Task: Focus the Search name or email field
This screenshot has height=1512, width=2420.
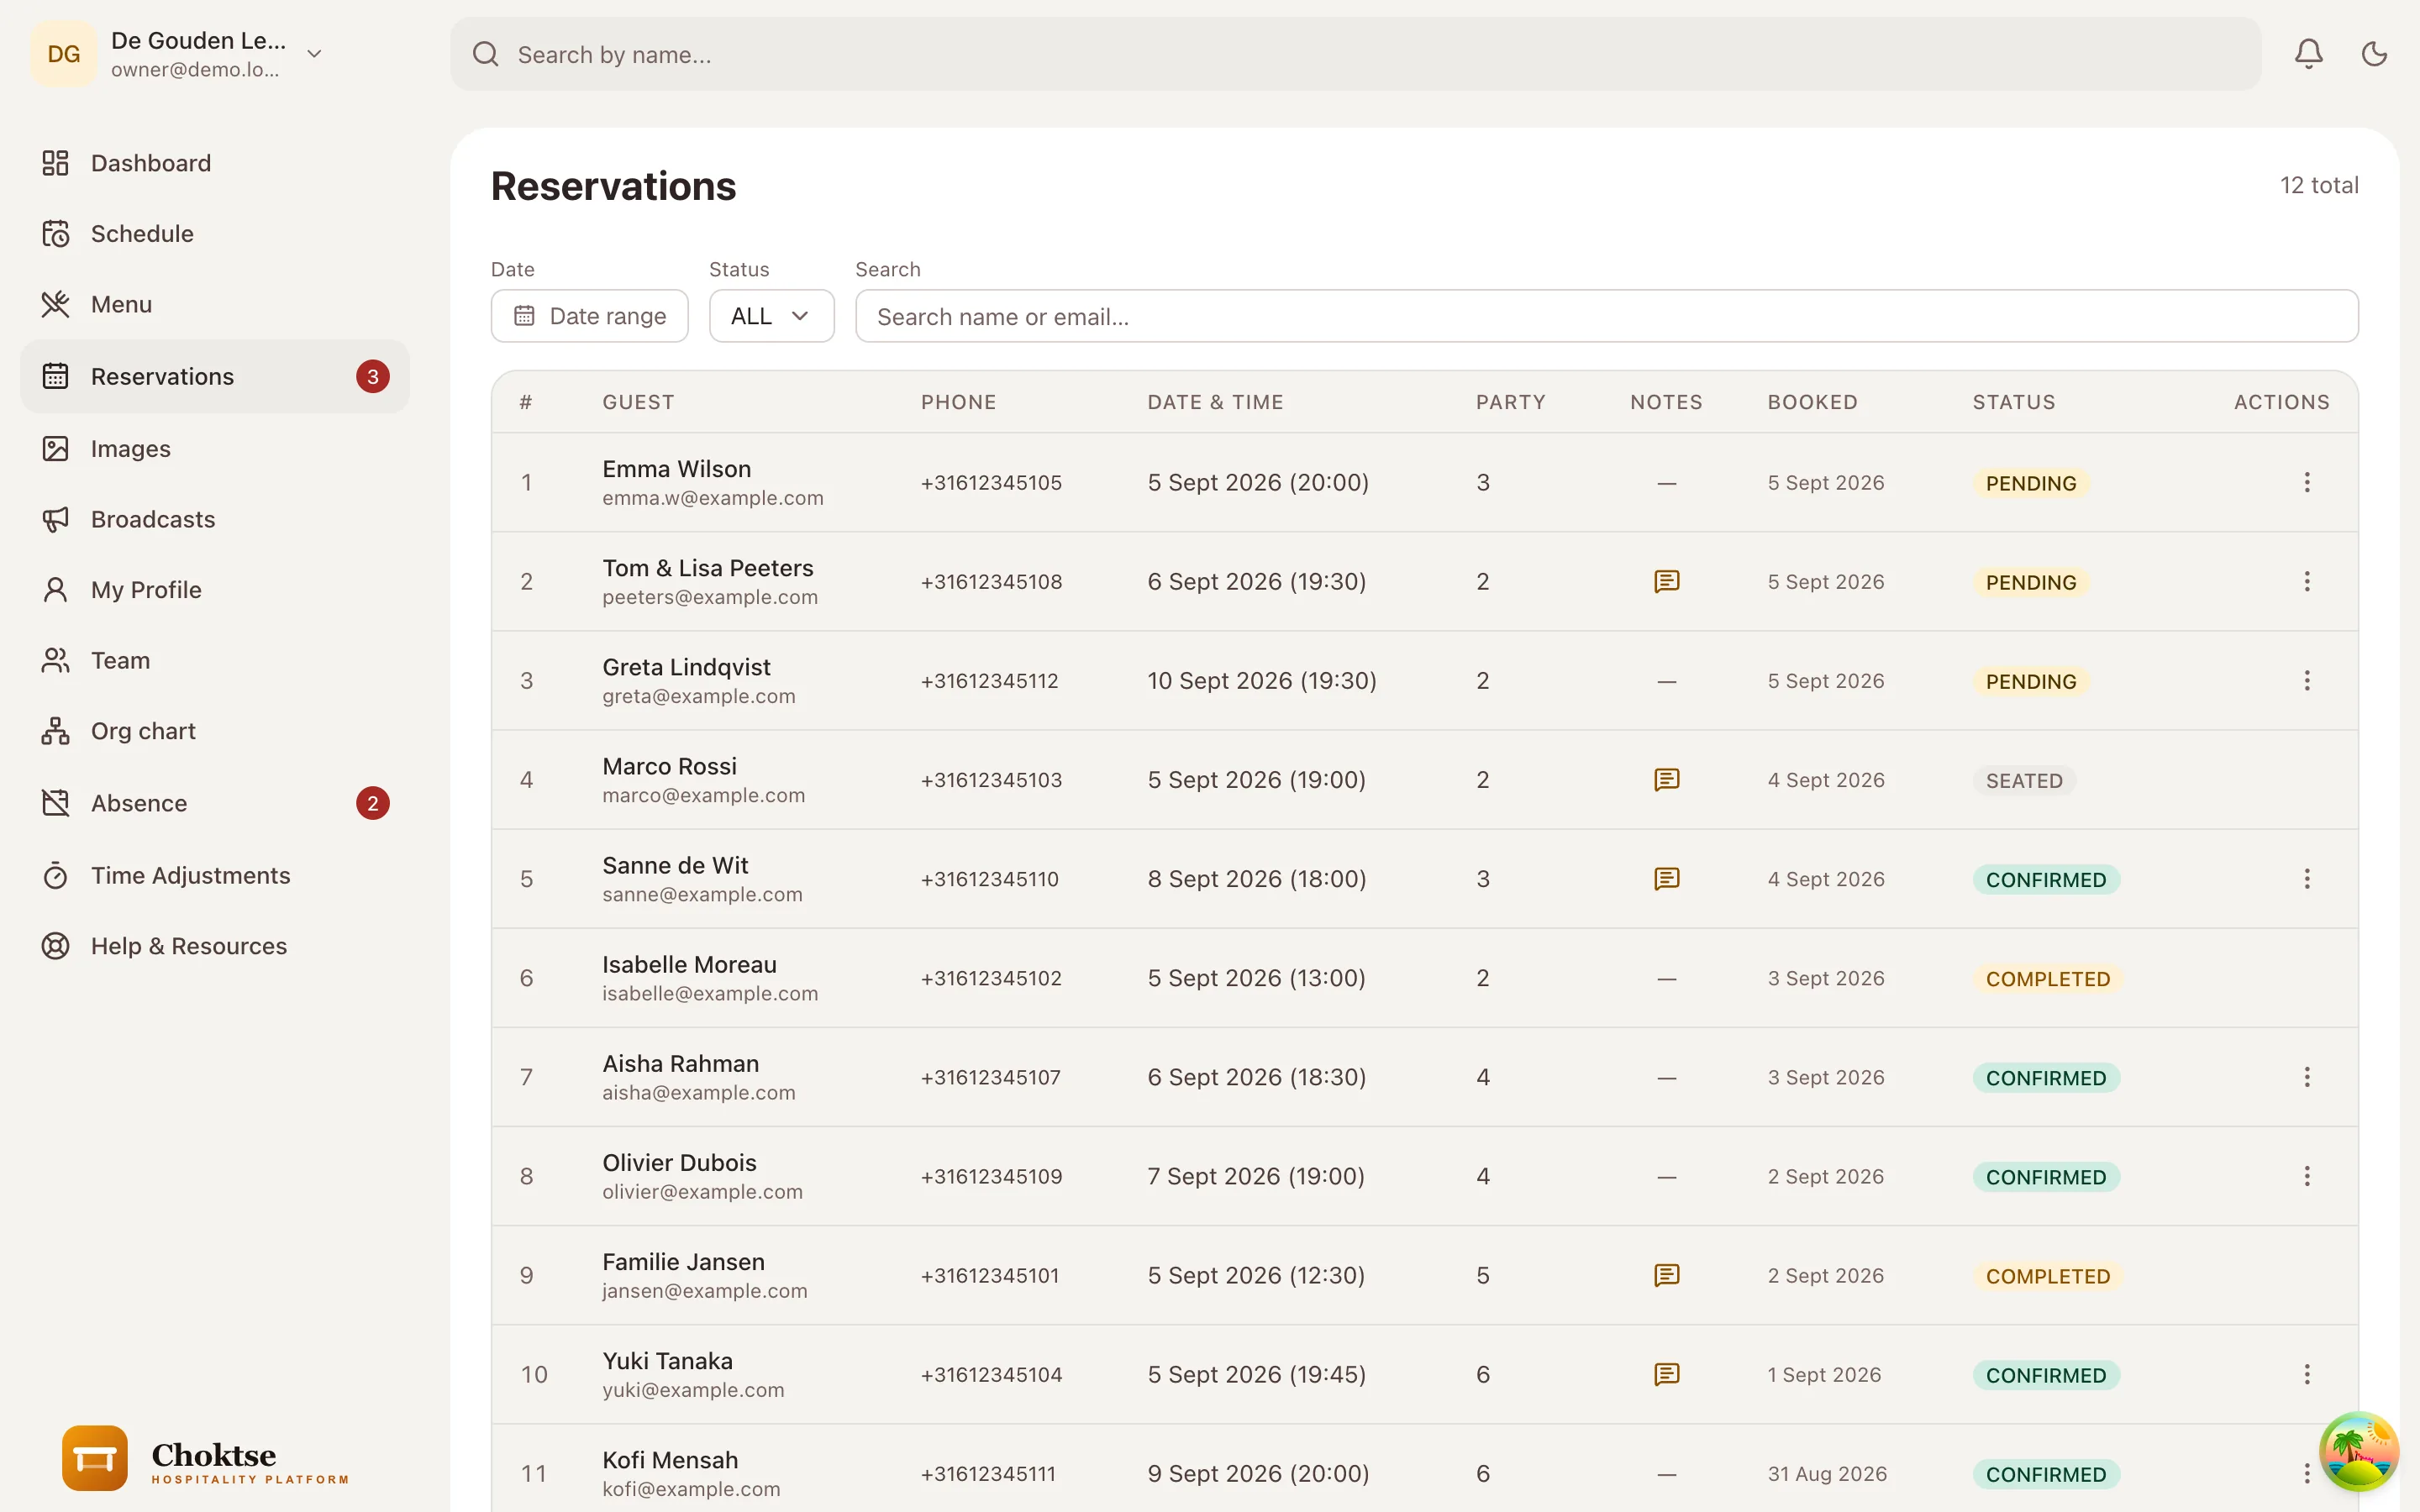Action: (1606, 316)
